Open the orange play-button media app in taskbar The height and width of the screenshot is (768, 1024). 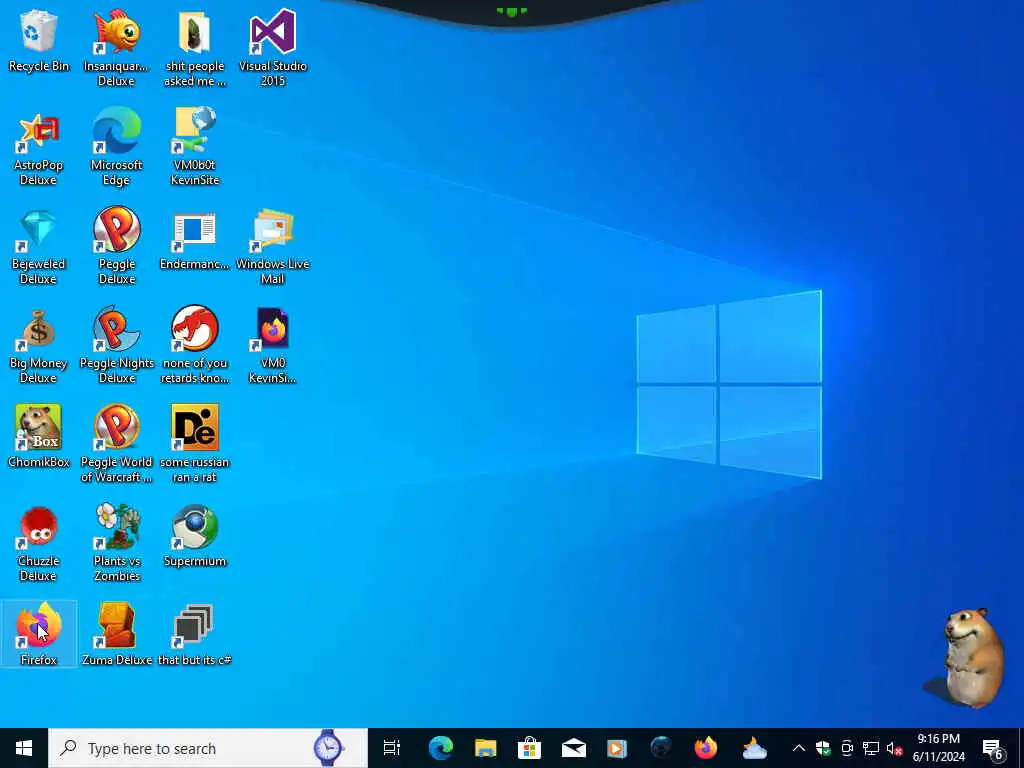coord(617,748)
